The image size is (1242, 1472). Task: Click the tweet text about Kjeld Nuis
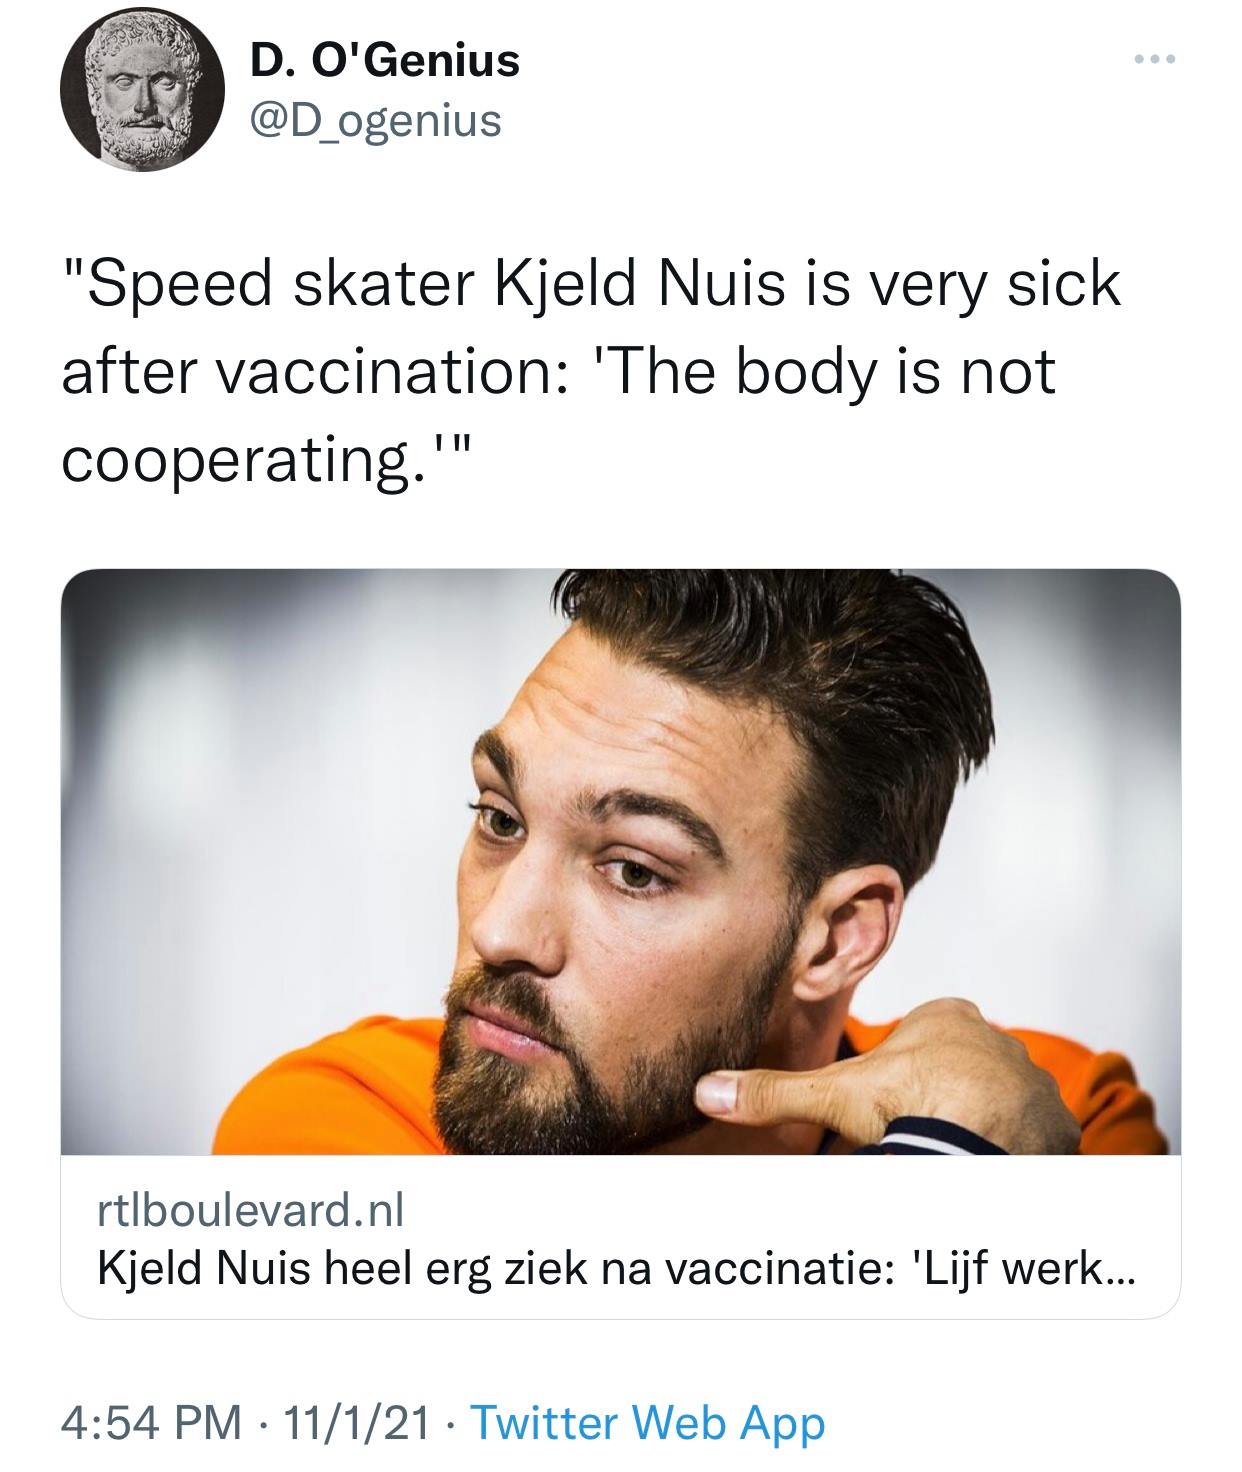590,368
